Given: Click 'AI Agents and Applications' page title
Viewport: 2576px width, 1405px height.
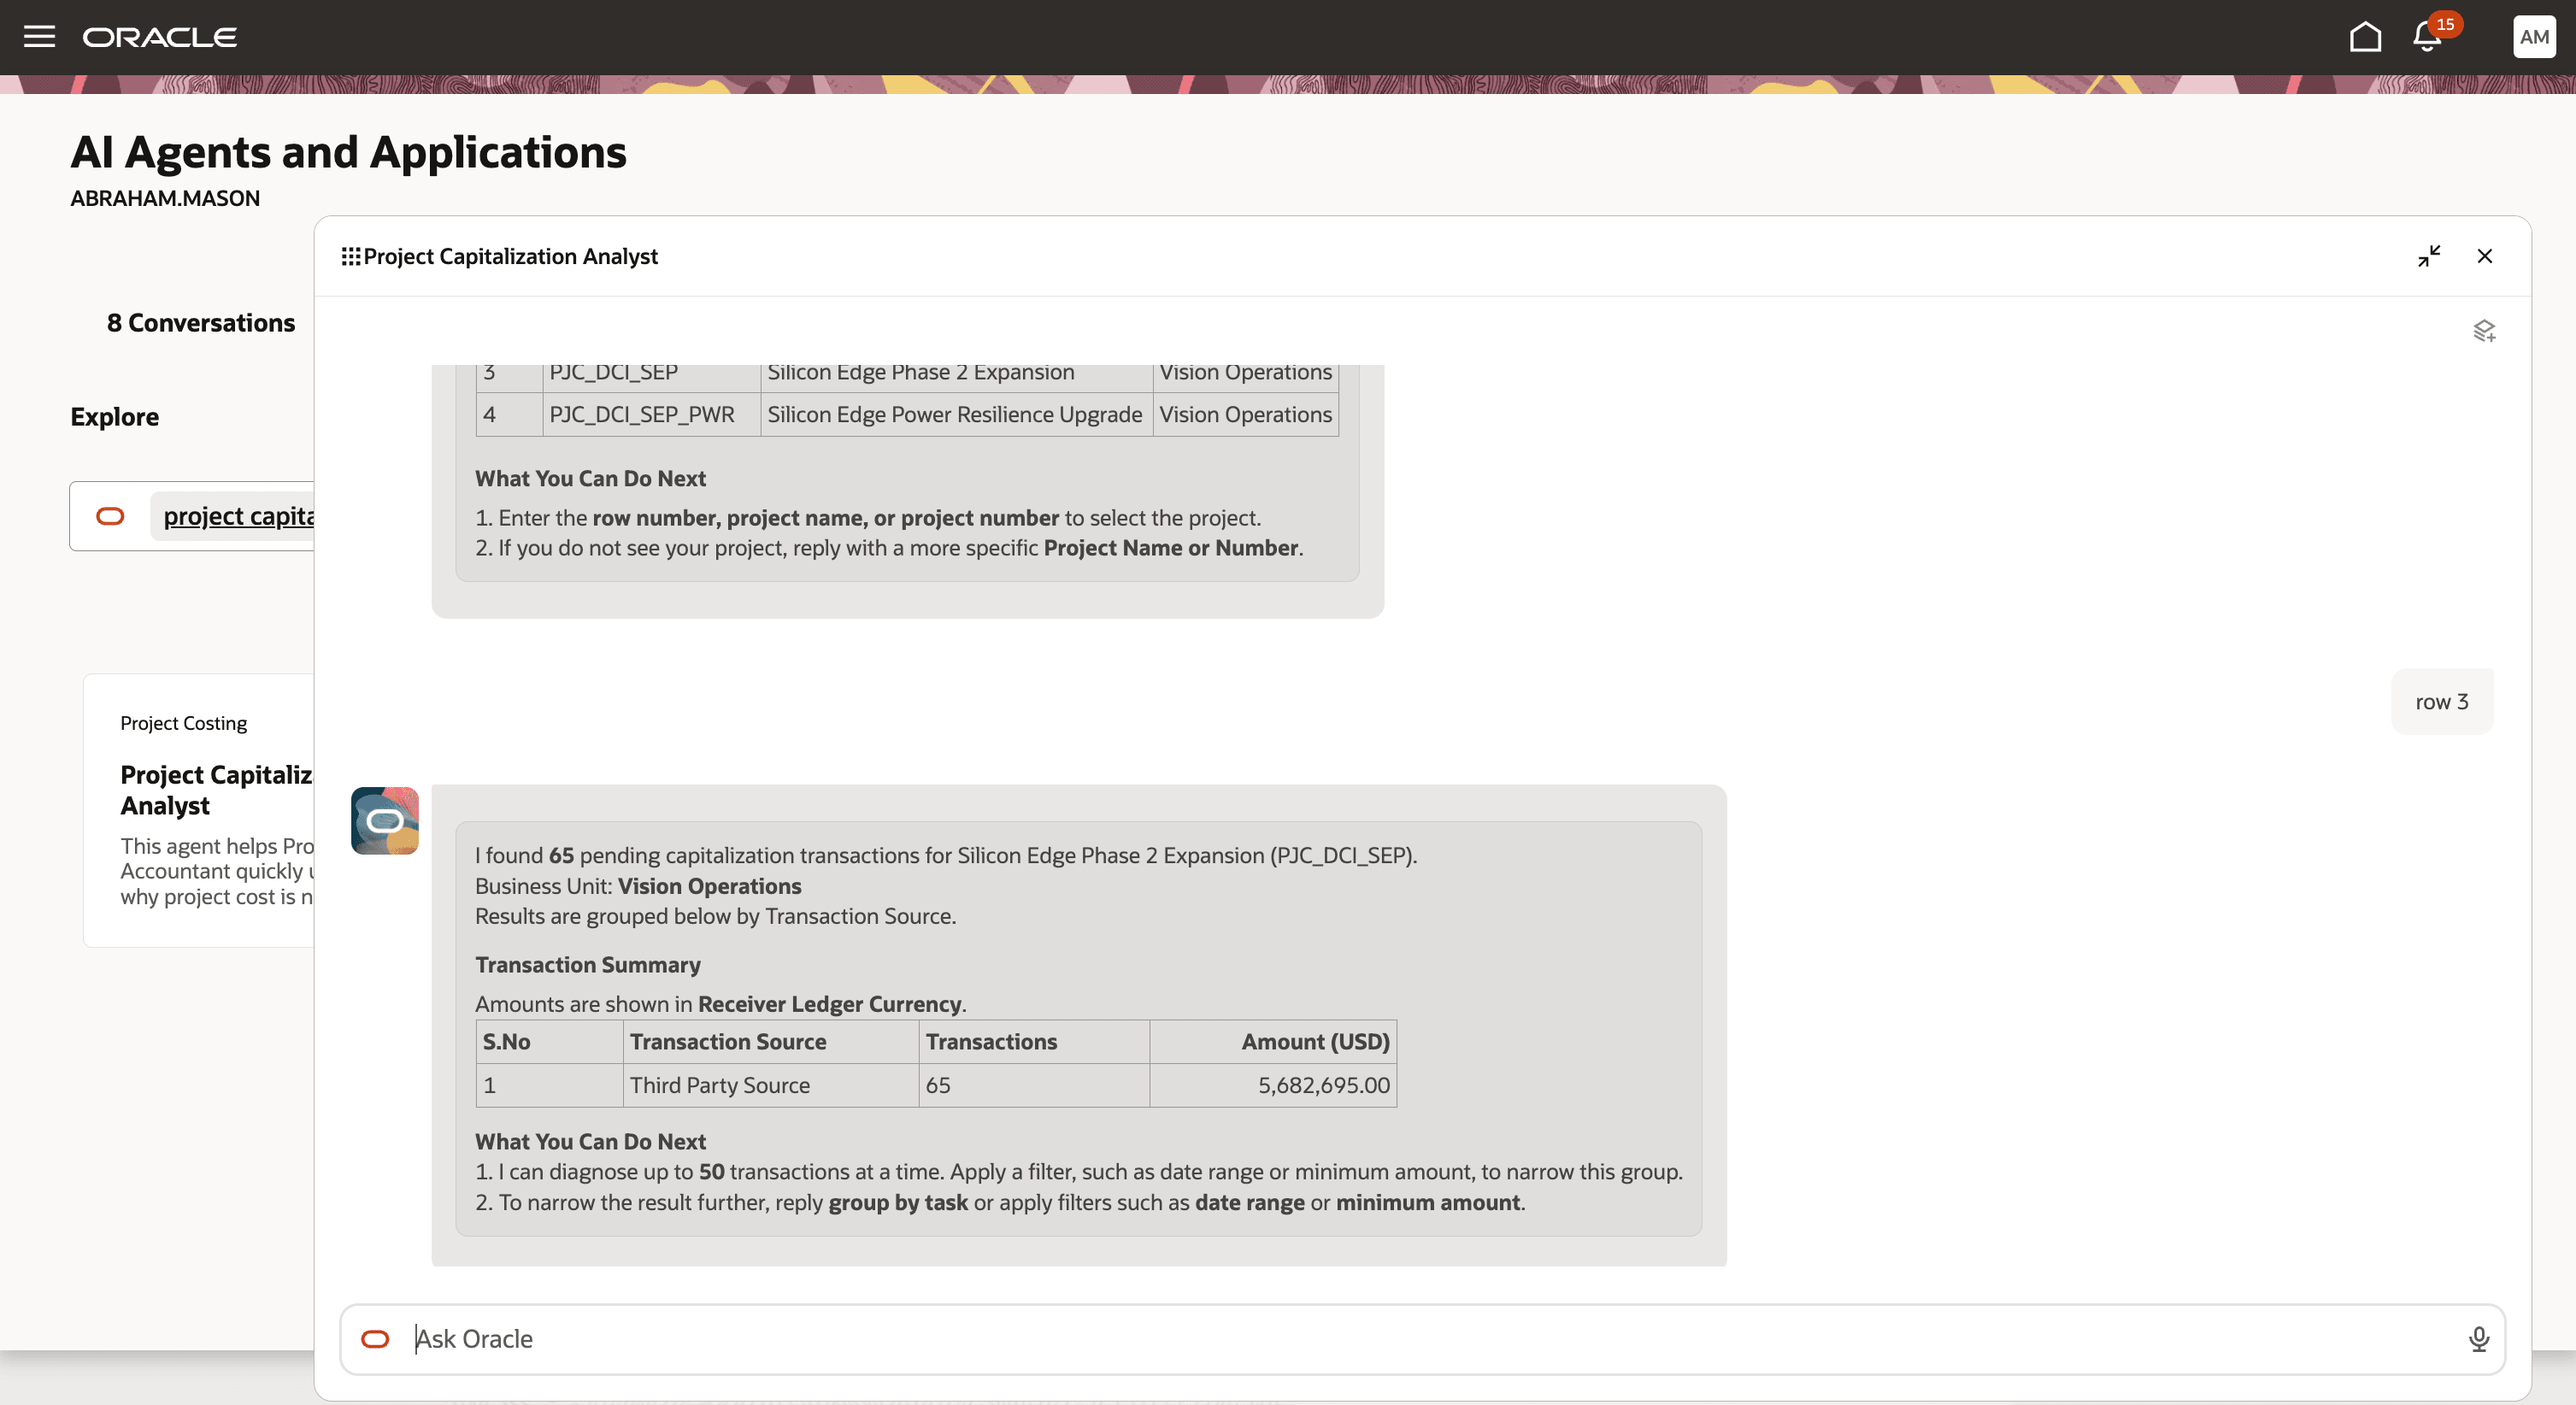Looking at the screenshot, I should coord(348,152).
